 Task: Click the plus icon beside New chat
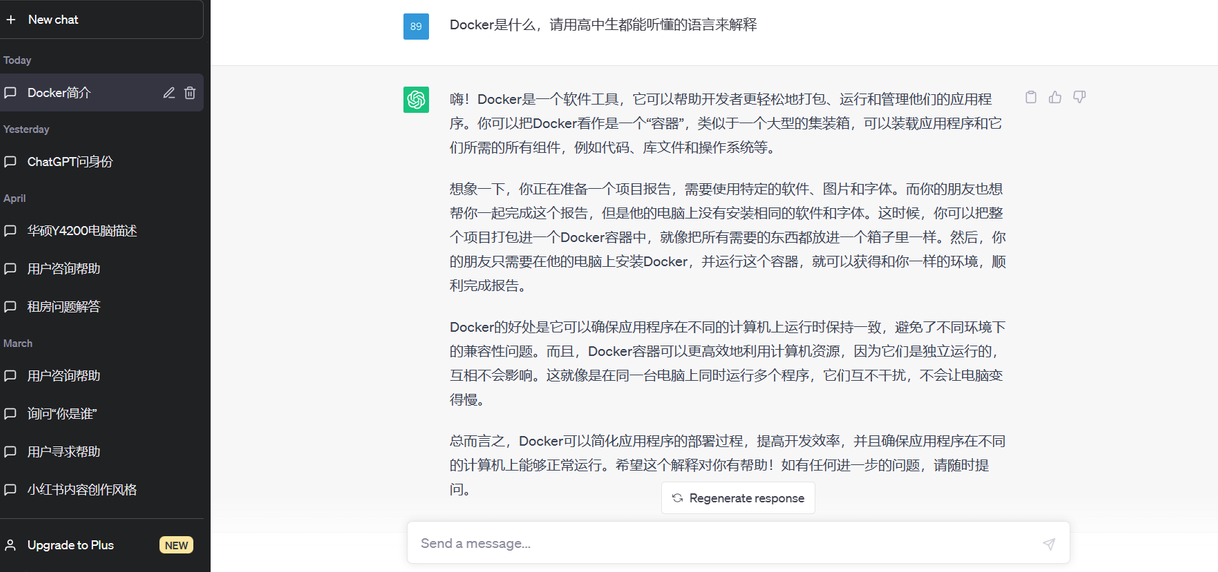tap(11, 19)
